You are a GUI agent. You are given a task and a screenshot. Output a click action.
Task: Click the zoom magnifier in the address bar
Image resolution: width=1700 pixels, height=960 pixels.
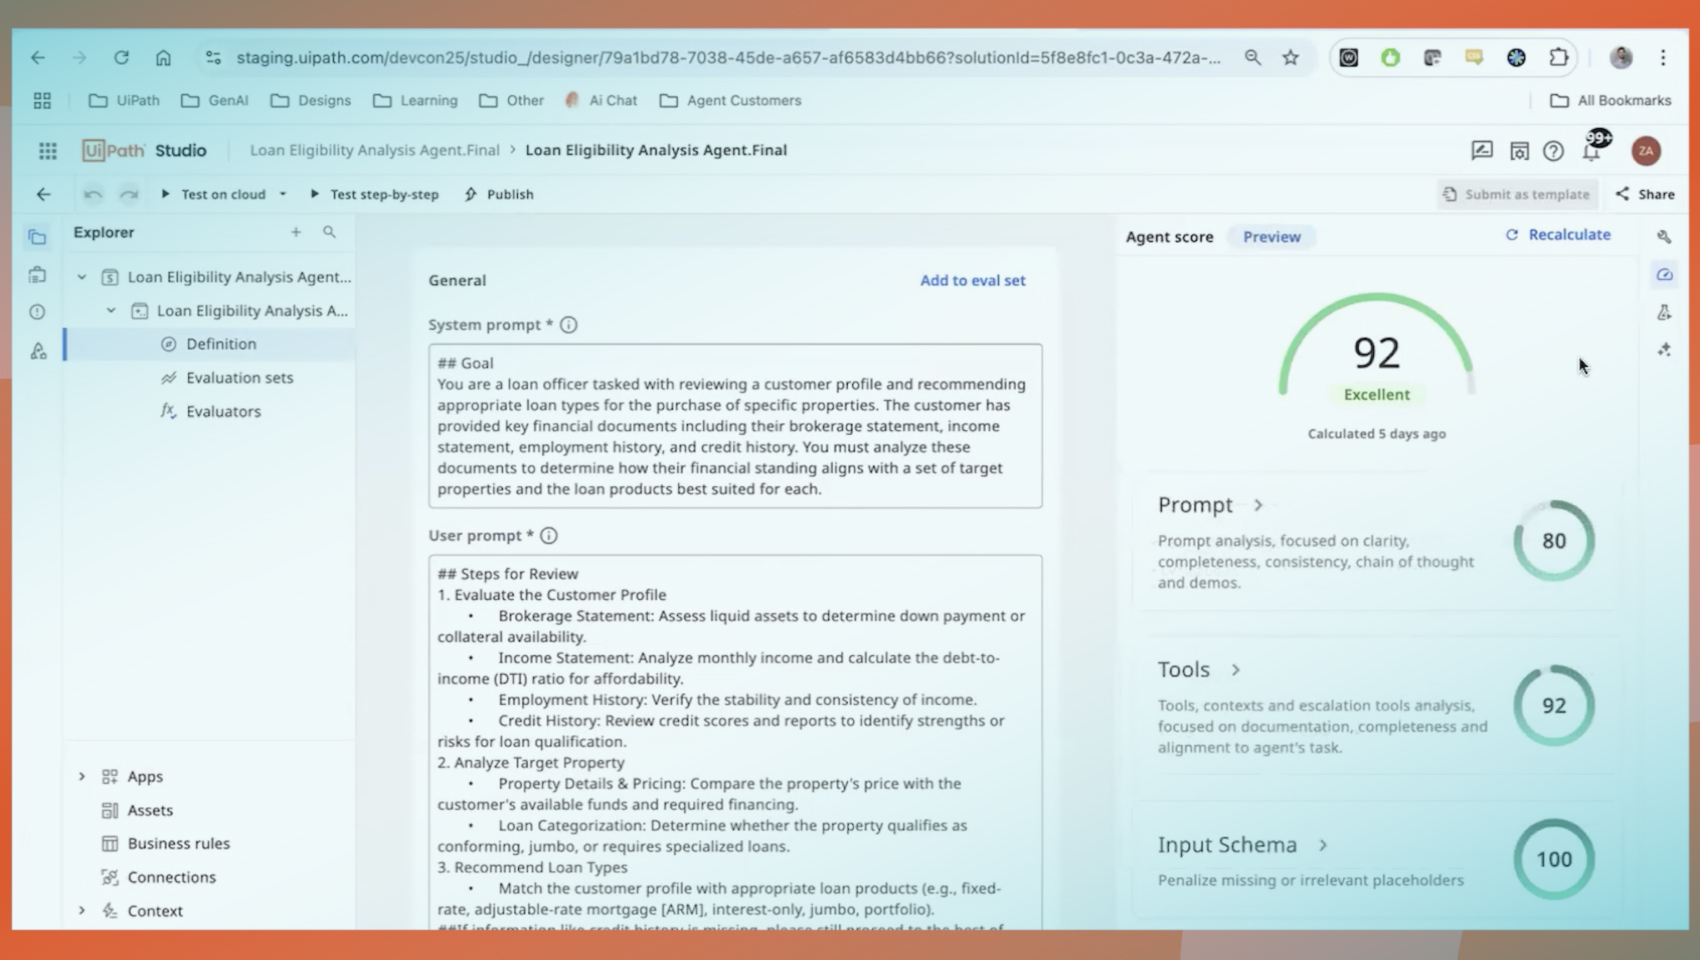point(1252,58)
